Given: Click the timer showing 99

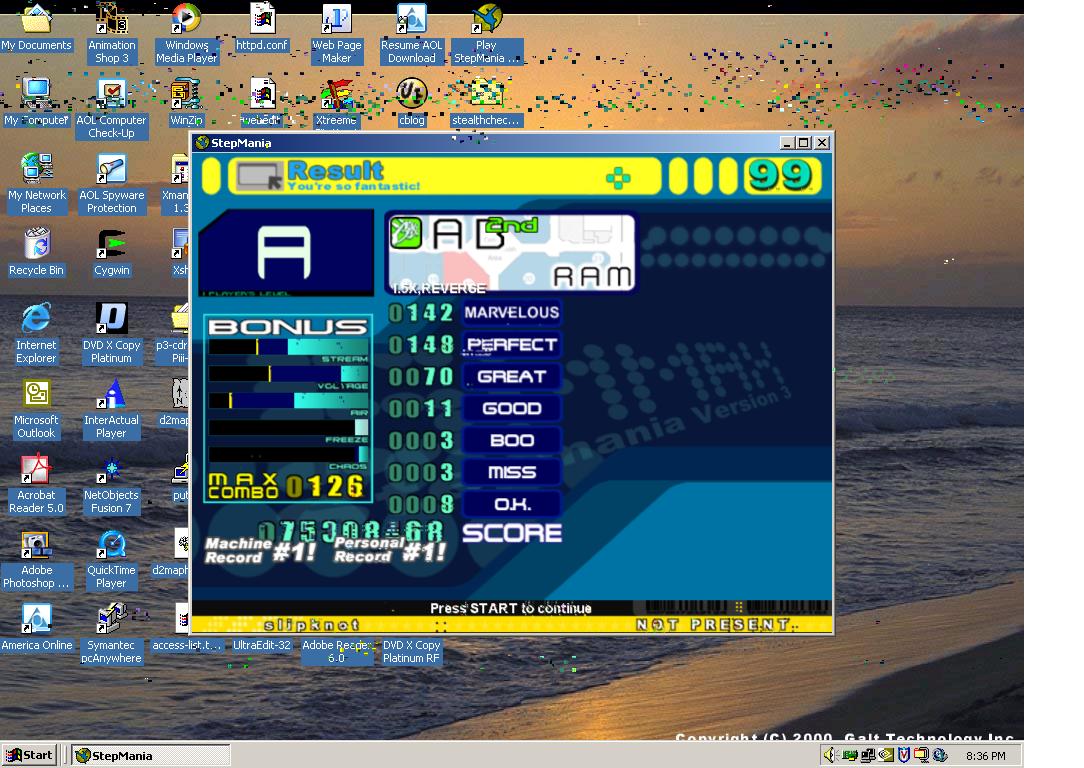Looking at the screenshot, I should (781, 175).
